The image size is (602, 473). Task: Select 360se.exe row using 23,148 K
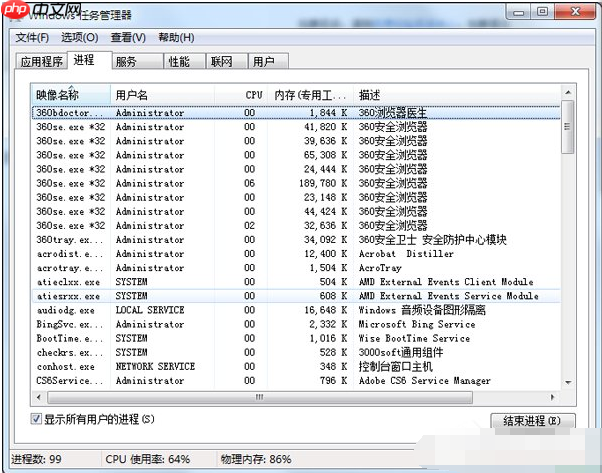[x=296, y=198]
